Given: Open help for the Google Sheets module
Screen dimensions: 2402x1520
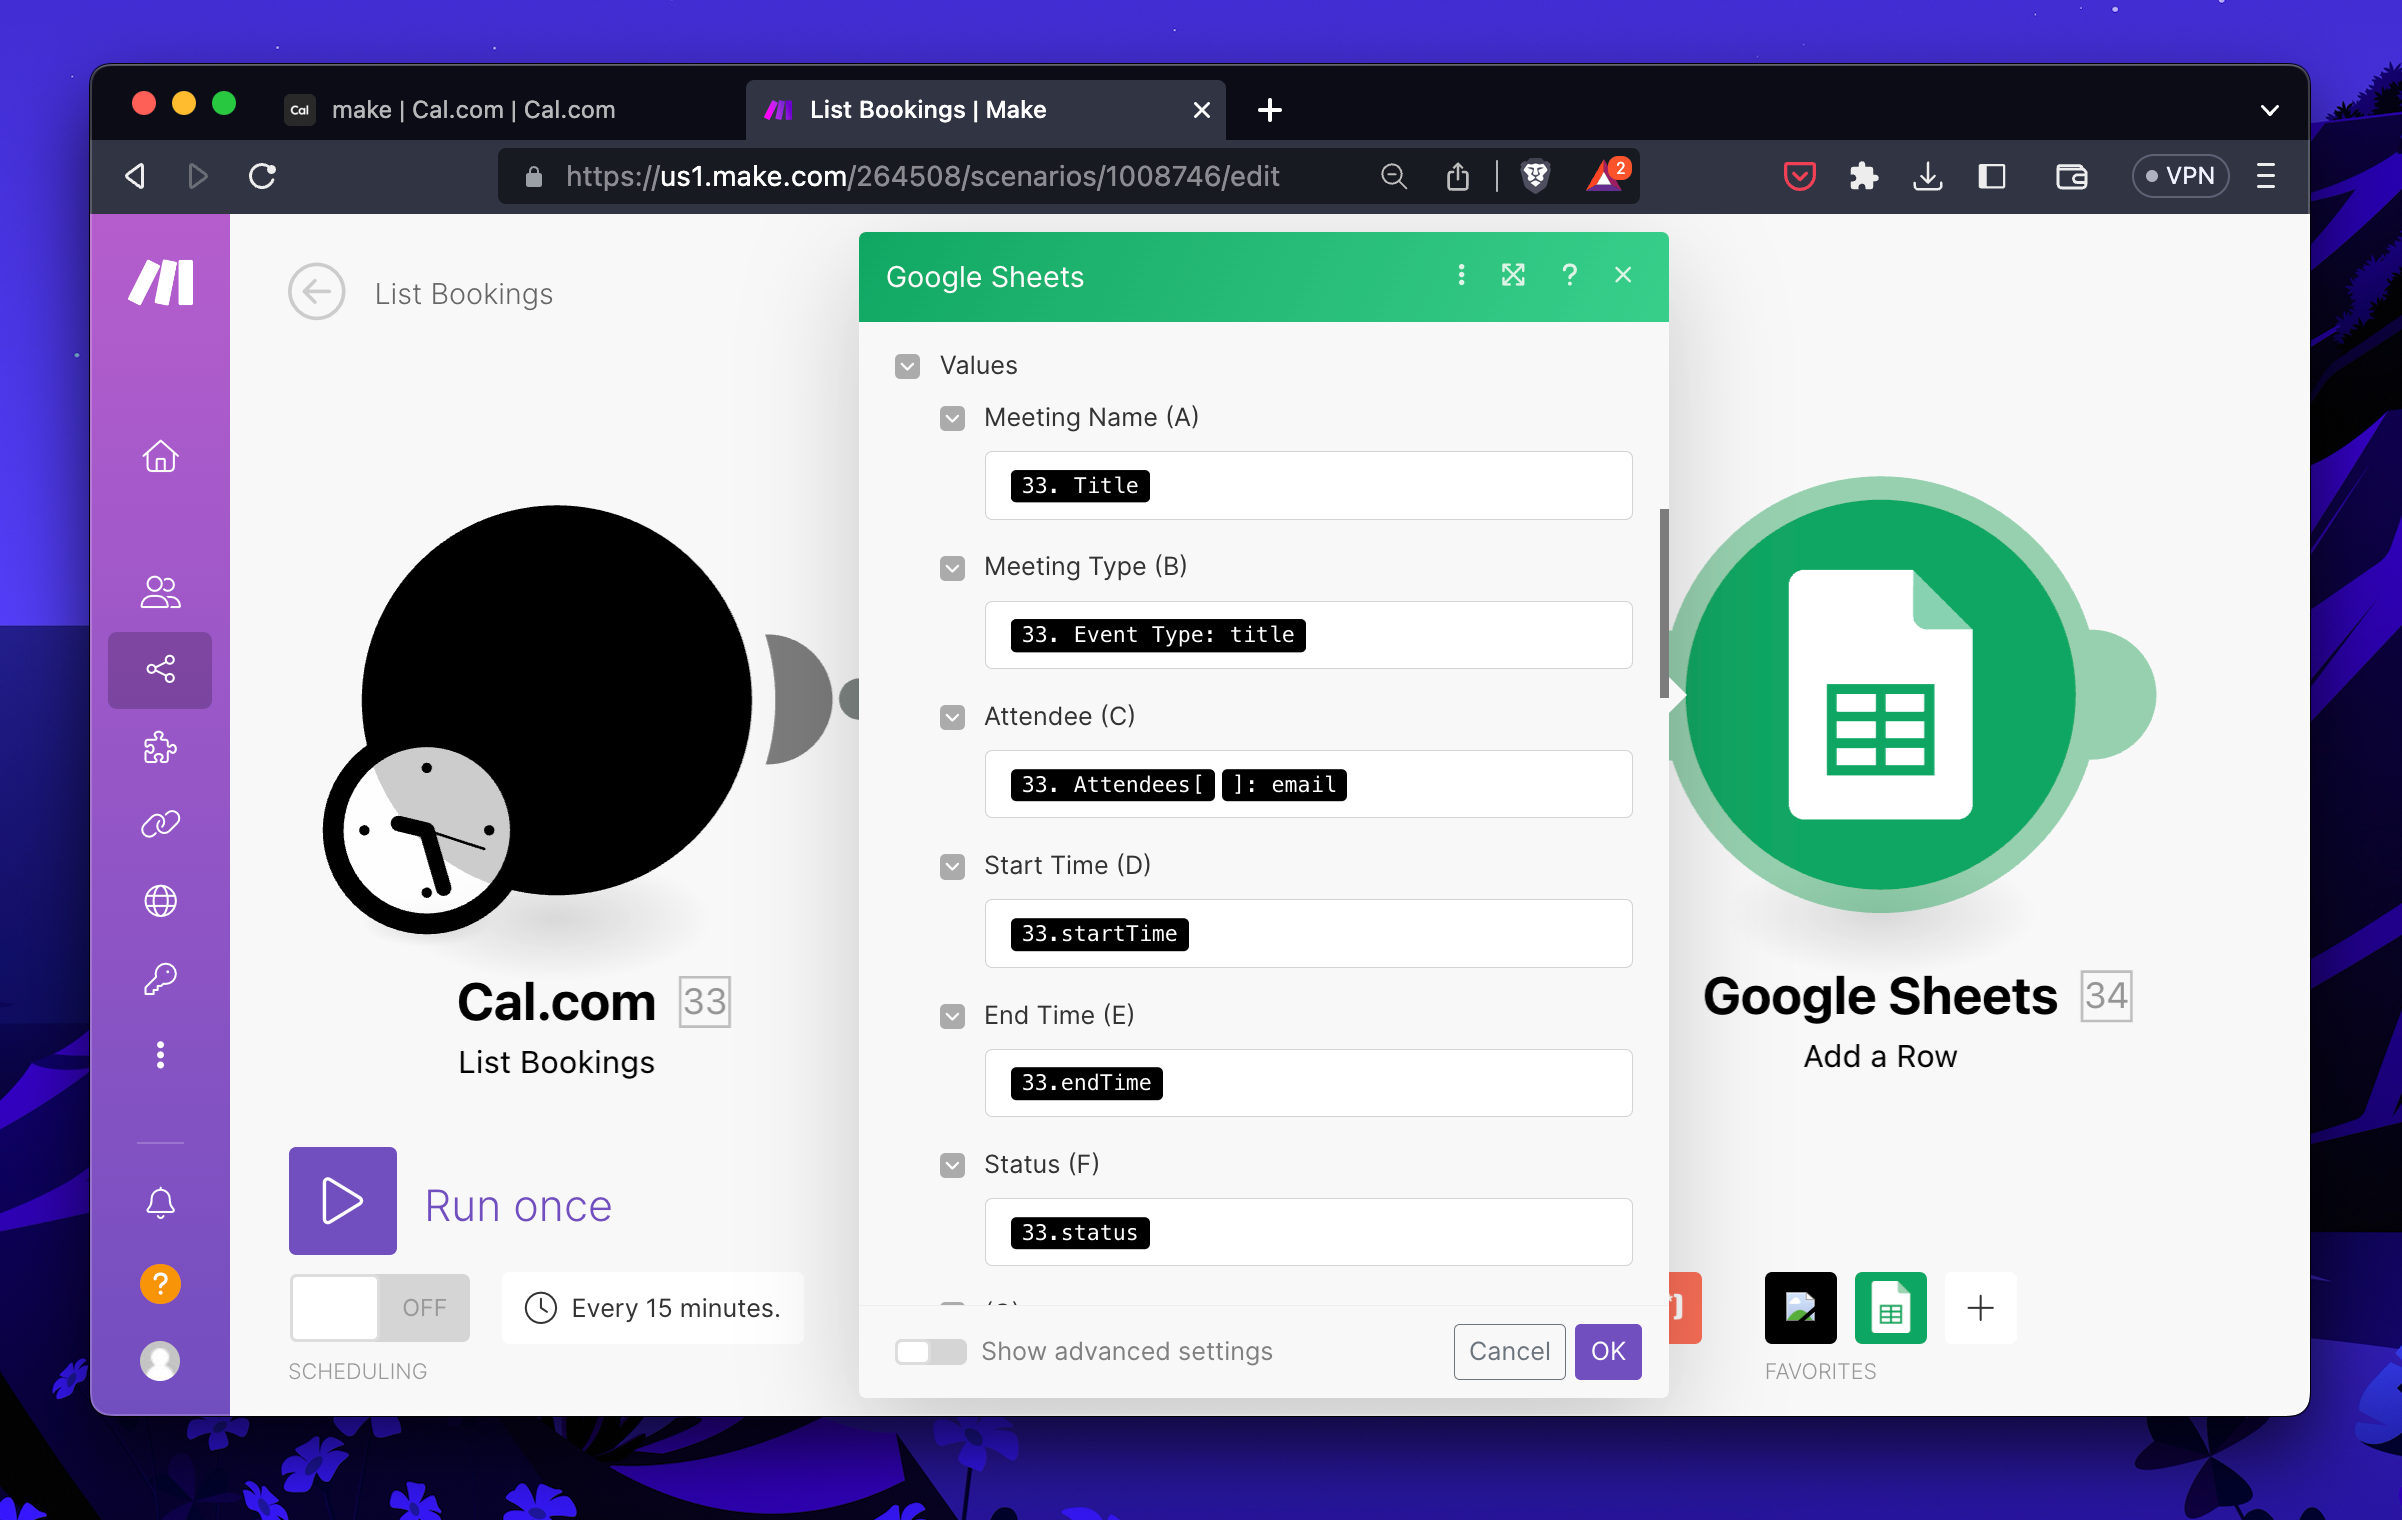Looking at the screenshot, I should 1569,275.
